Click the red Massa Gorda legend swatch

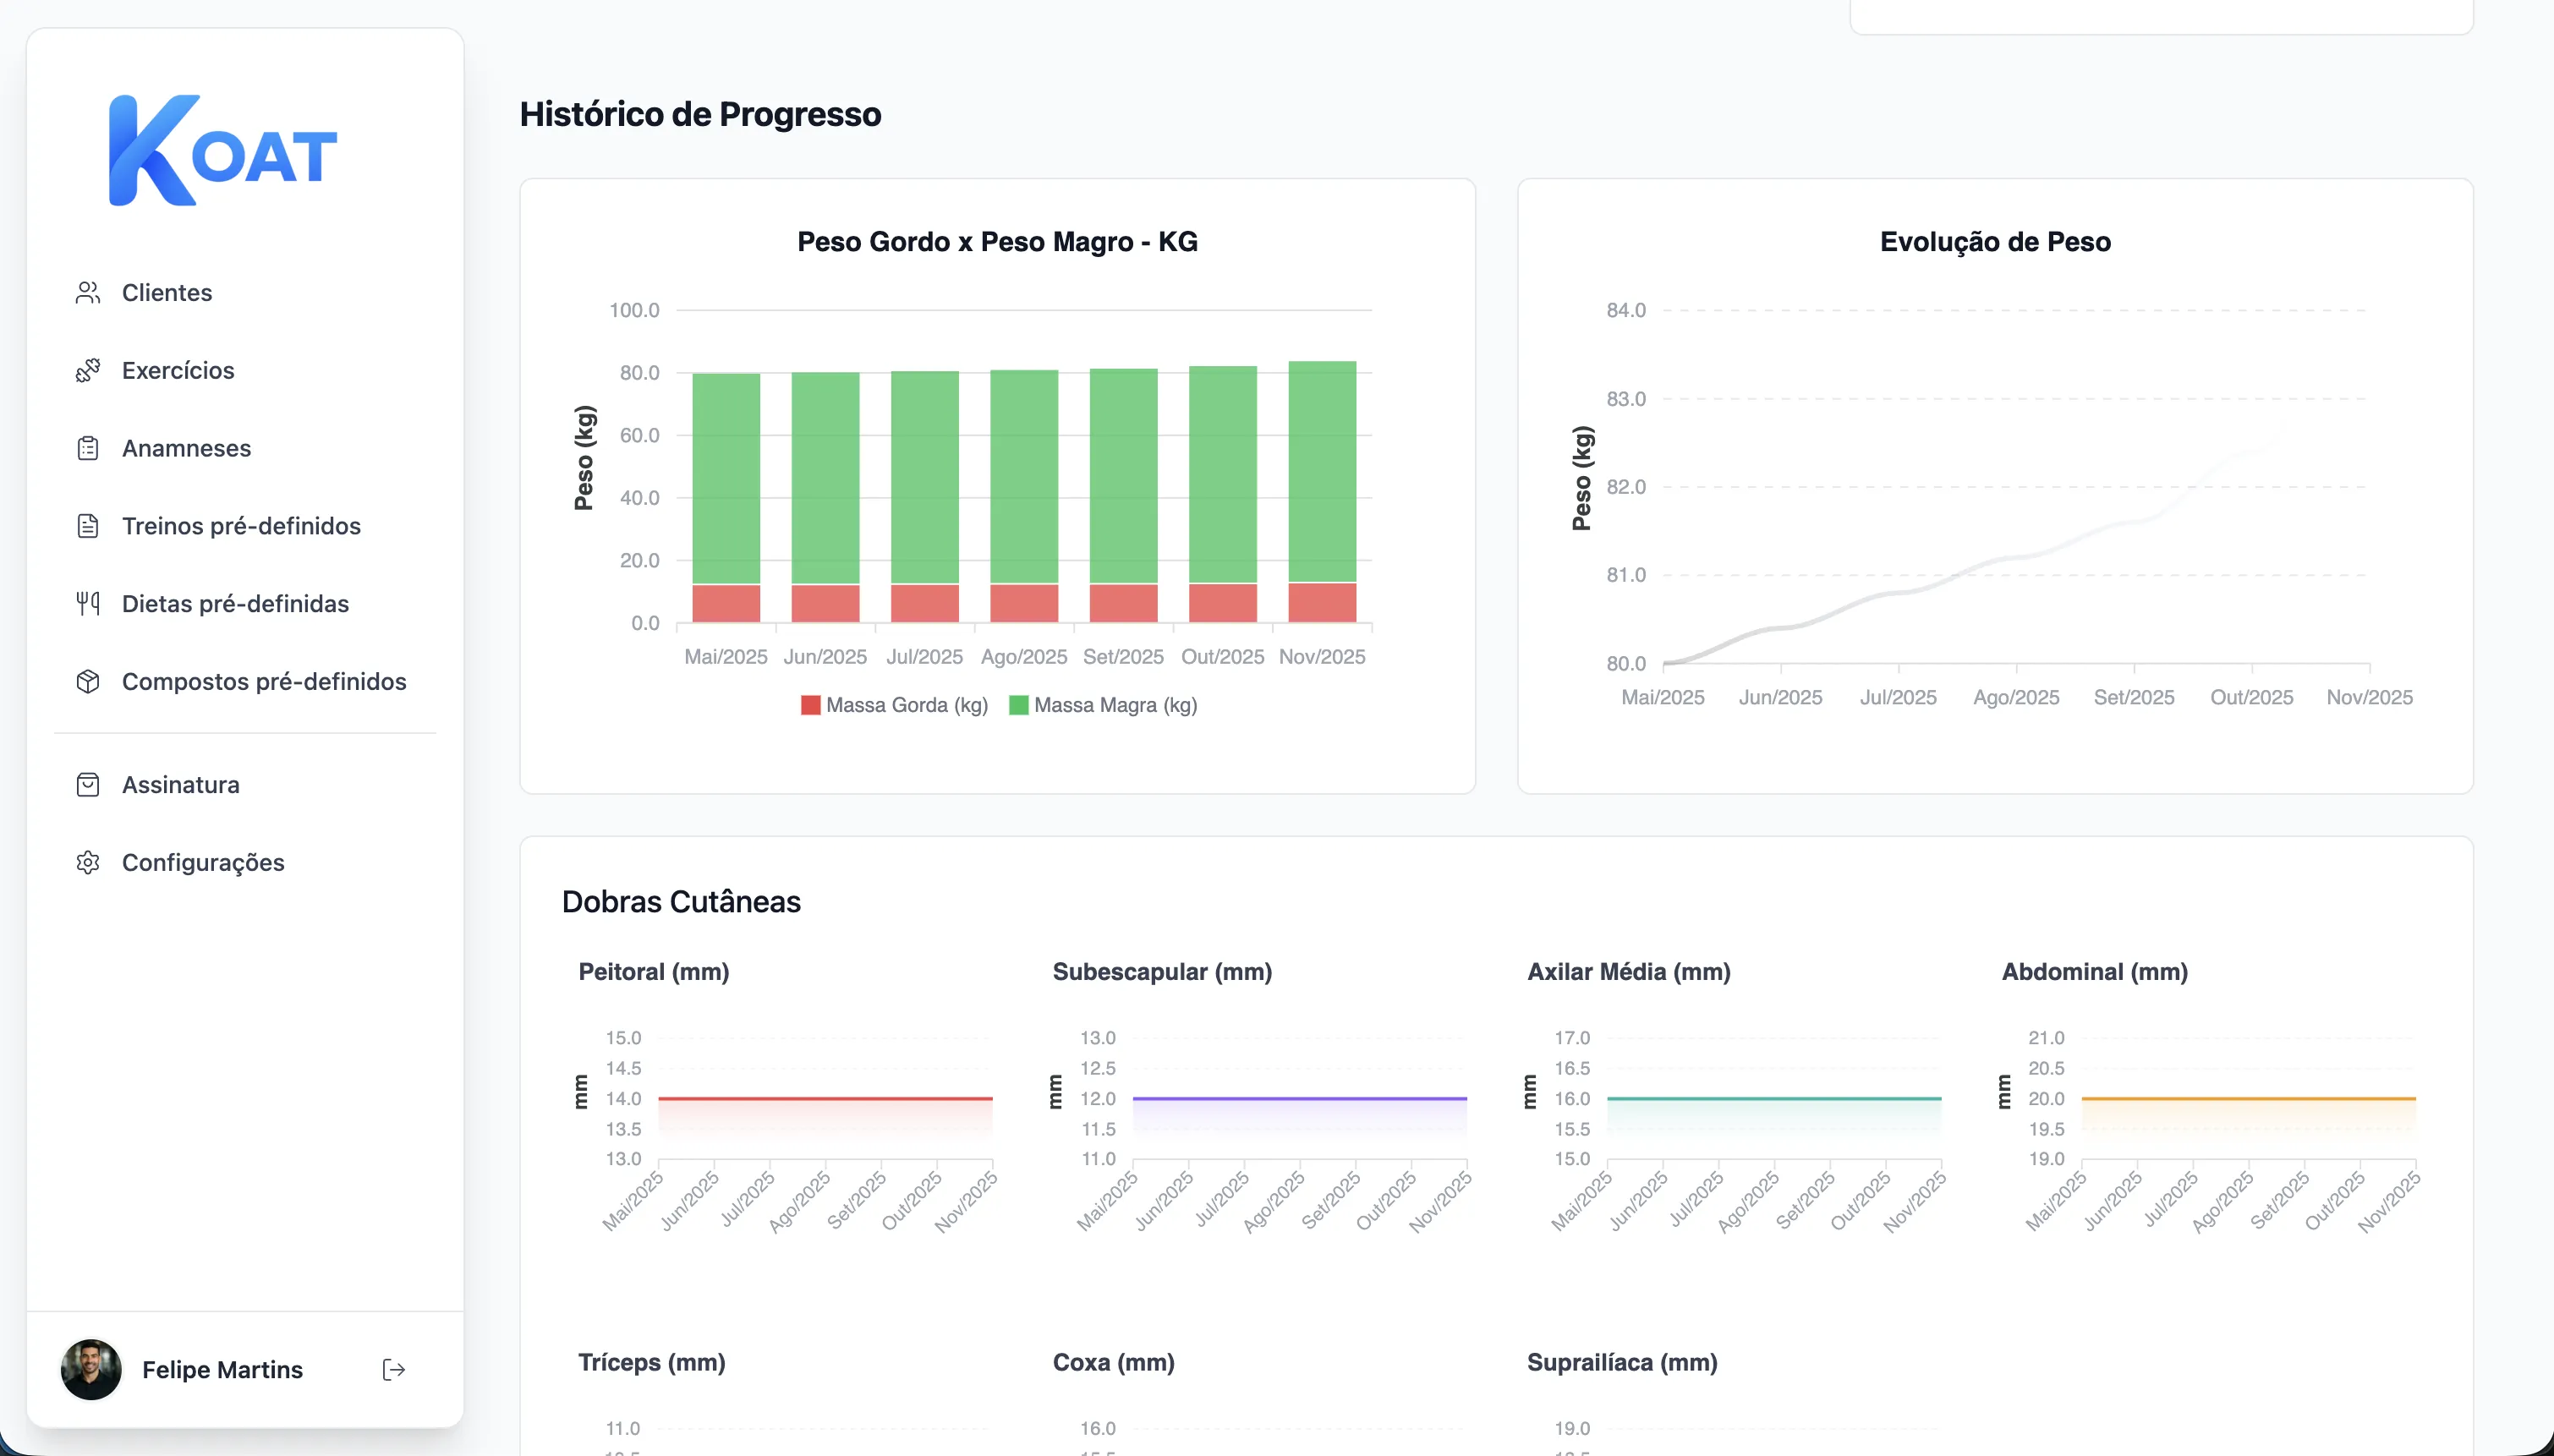(811, 705)
